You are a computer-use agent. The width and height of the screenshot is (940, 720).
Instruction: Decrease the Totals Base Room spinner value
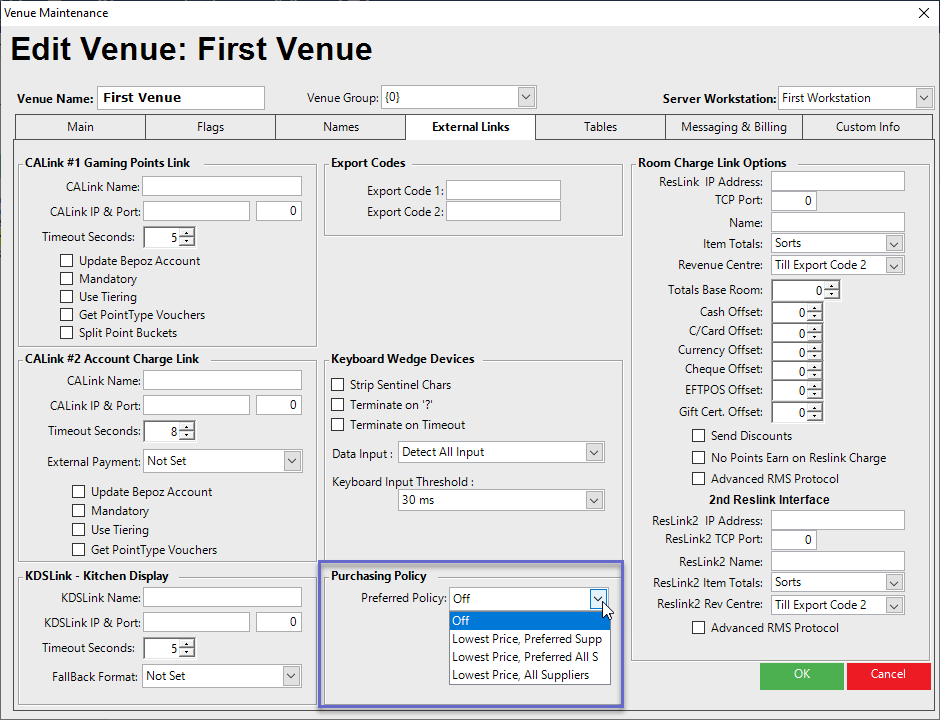(x=832, y=295)
